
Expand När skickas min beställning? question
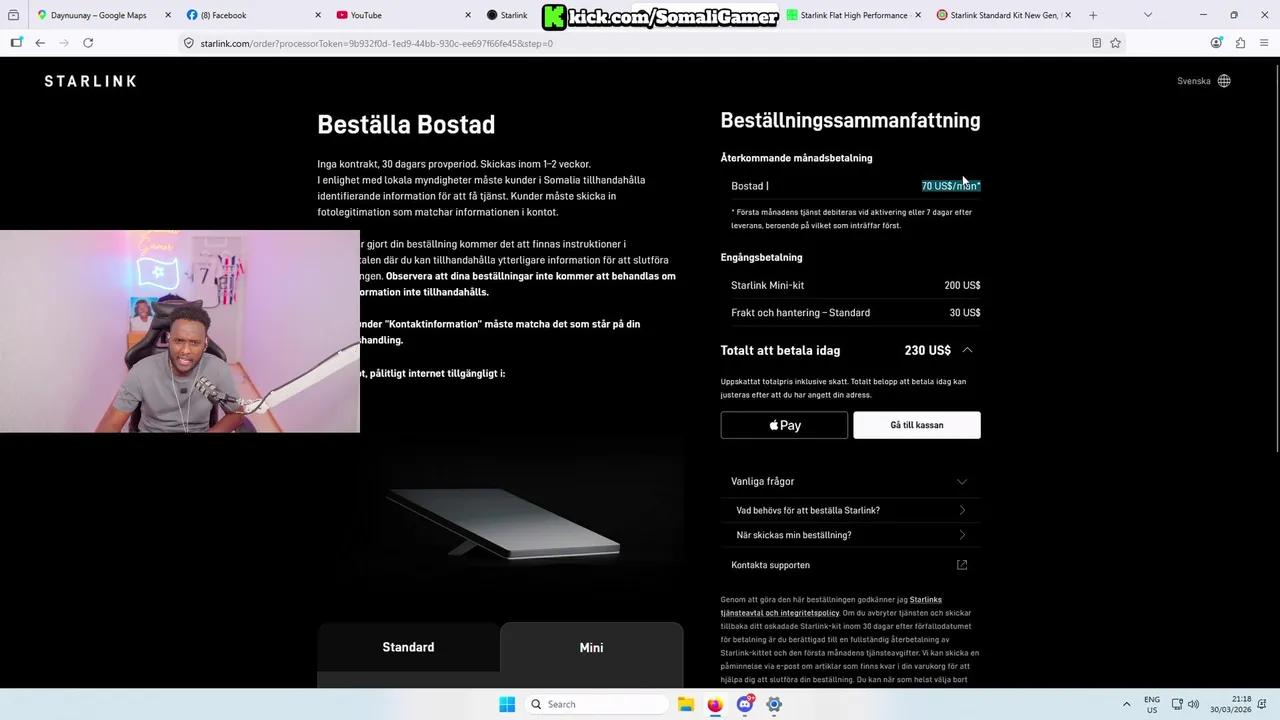[850, 535]
